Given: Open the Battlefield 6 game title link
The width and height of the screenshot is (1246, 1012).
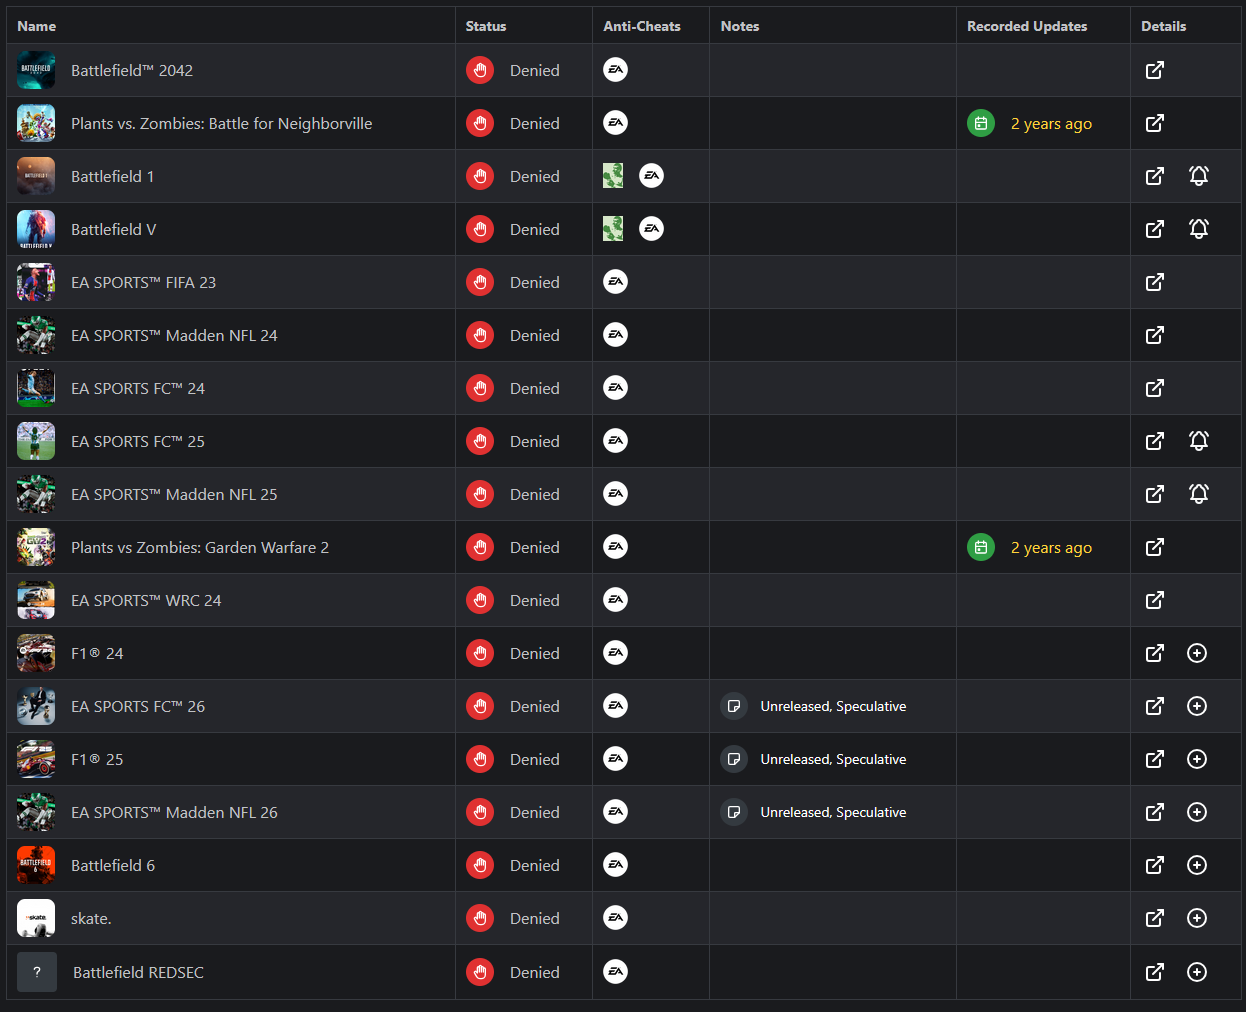Looking at the screenshot, I should [113, 865].
